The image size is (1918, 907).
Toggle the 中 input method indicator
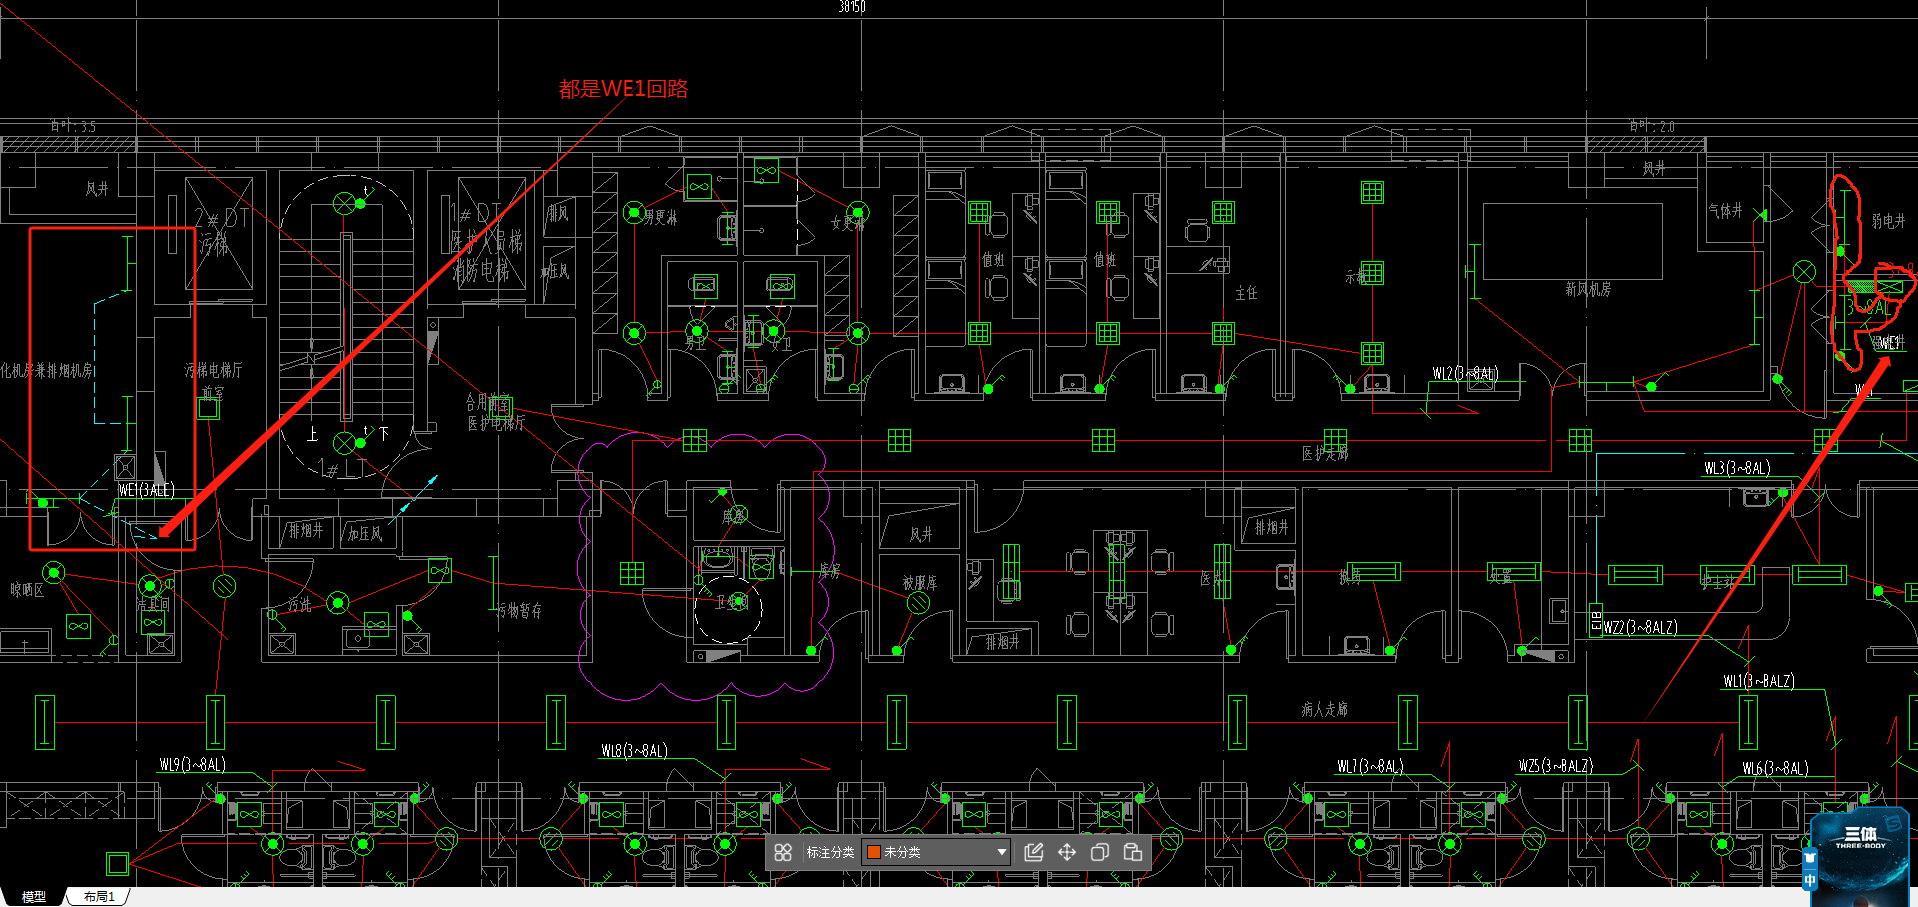click(1809, 881)
